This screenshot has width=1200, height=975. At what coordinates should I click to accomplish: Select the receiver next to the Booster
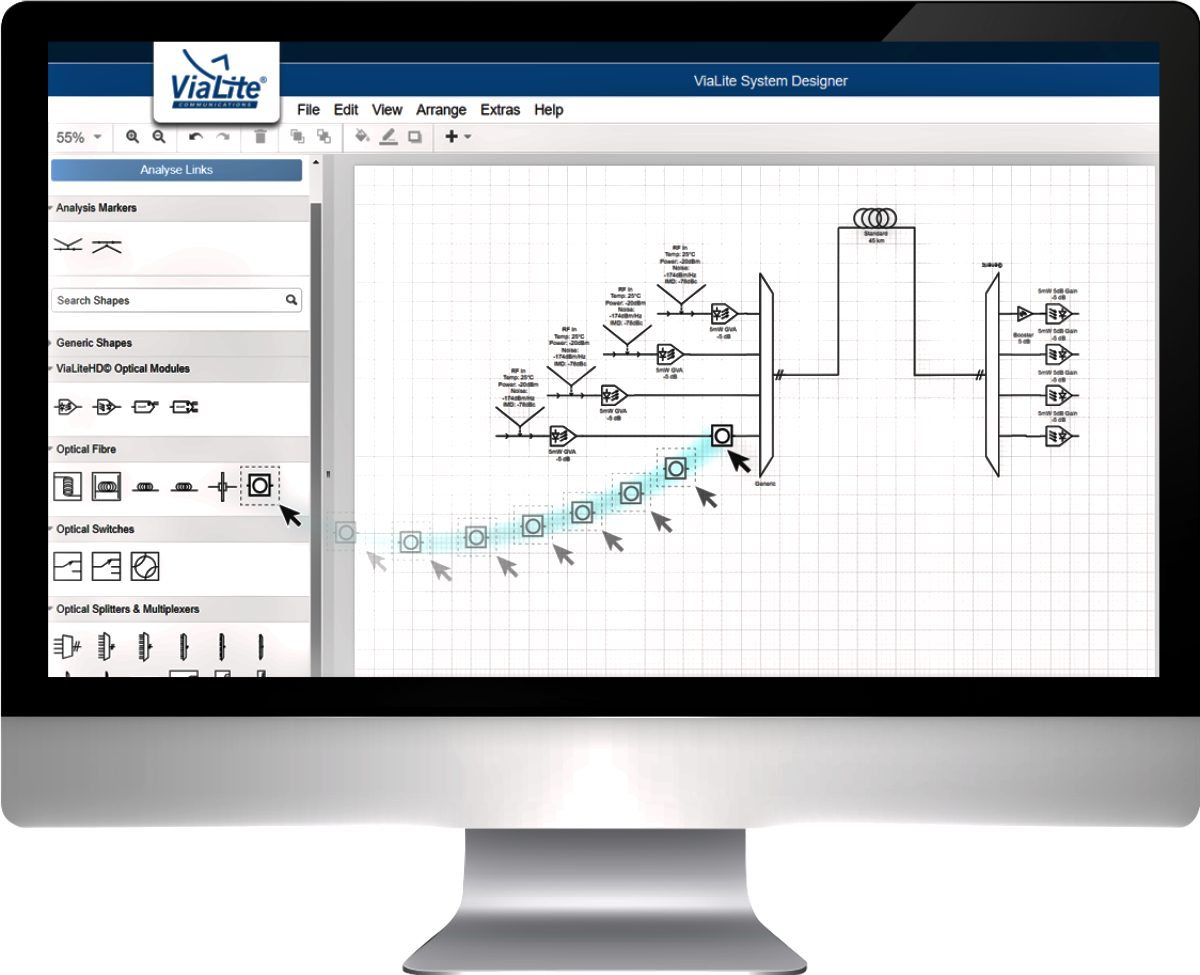click(1059, 313)
